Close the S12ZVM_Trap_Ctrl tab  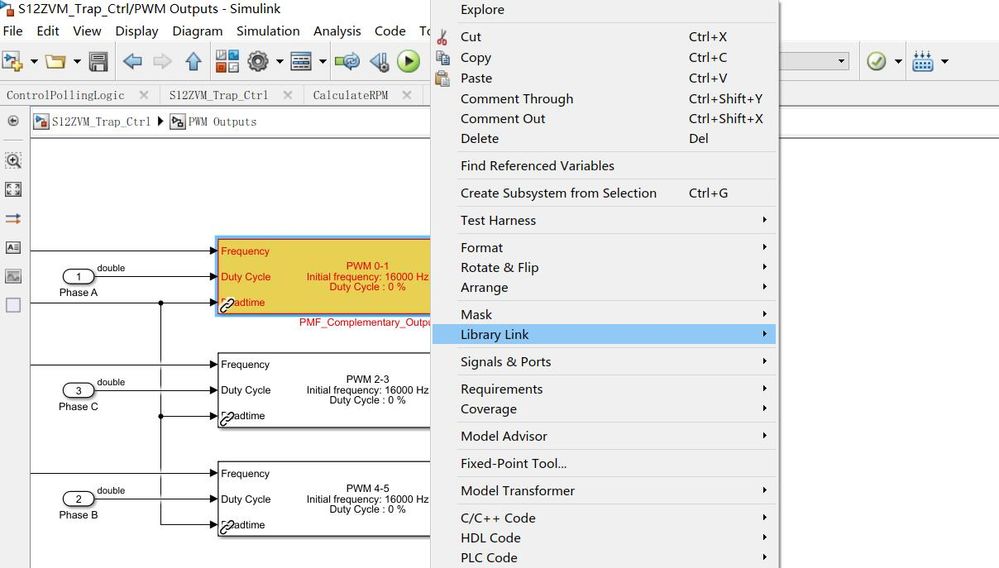click(x=288, y=95)
